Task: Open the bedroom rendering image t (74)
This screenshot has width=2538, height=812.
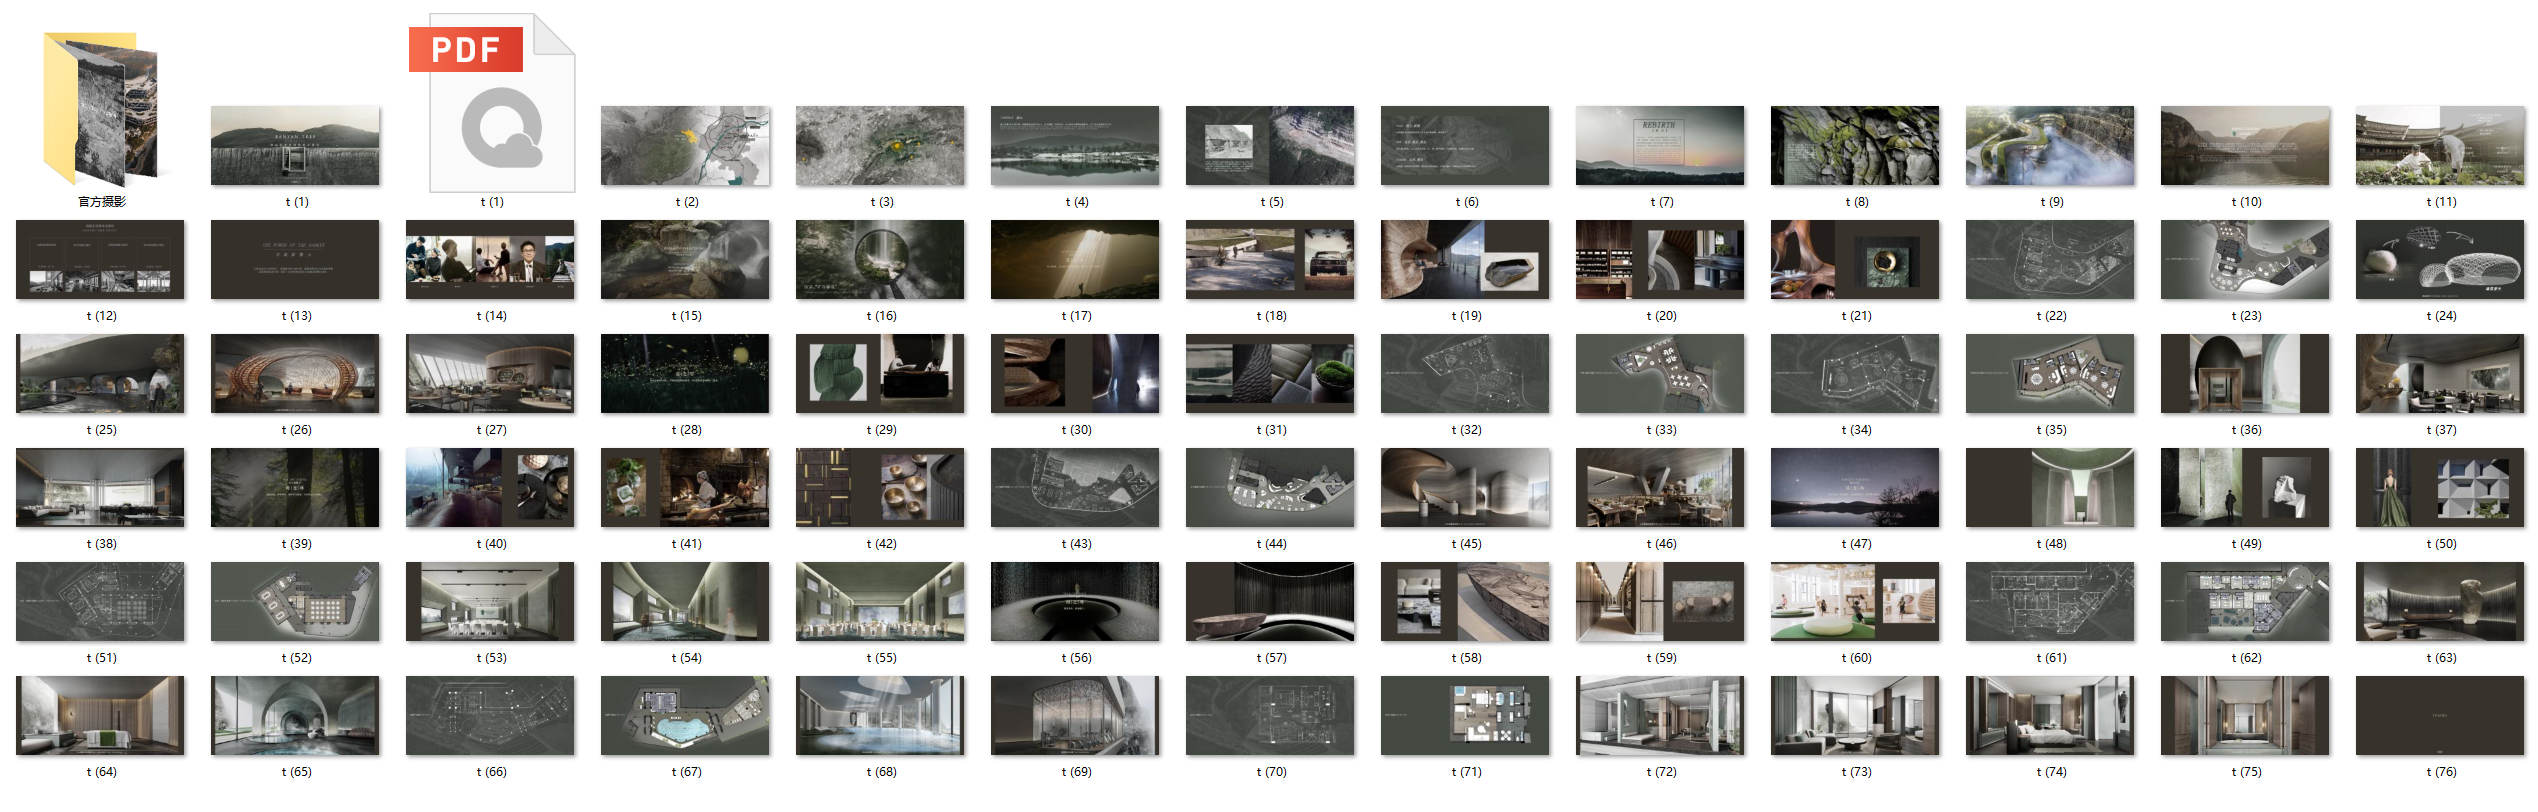Action: (x=2049, y=716)
